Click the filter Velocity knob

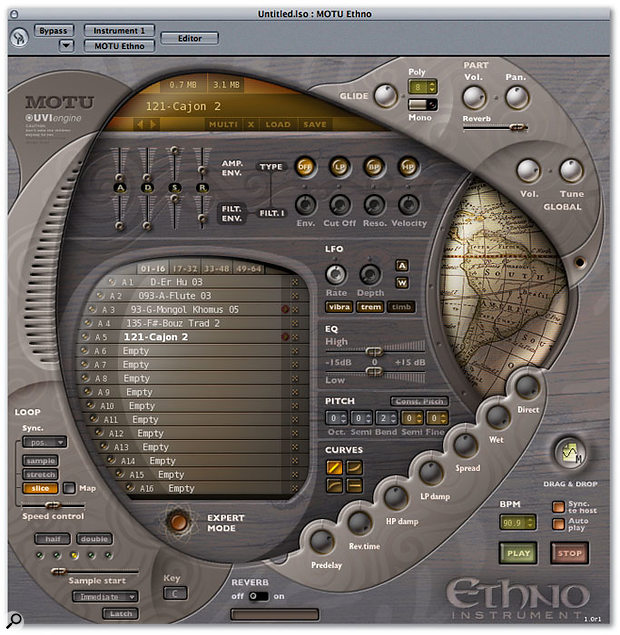click(x=408, y=205)
